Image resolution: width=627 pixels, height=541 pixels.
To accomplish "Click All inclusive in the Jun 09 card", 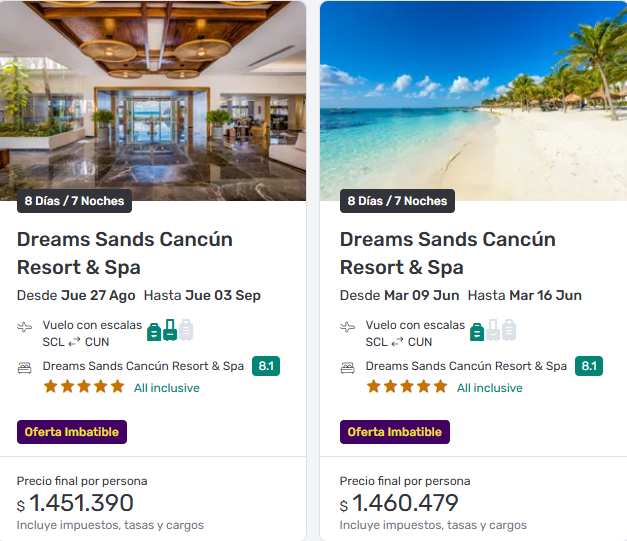I will 489,388.
